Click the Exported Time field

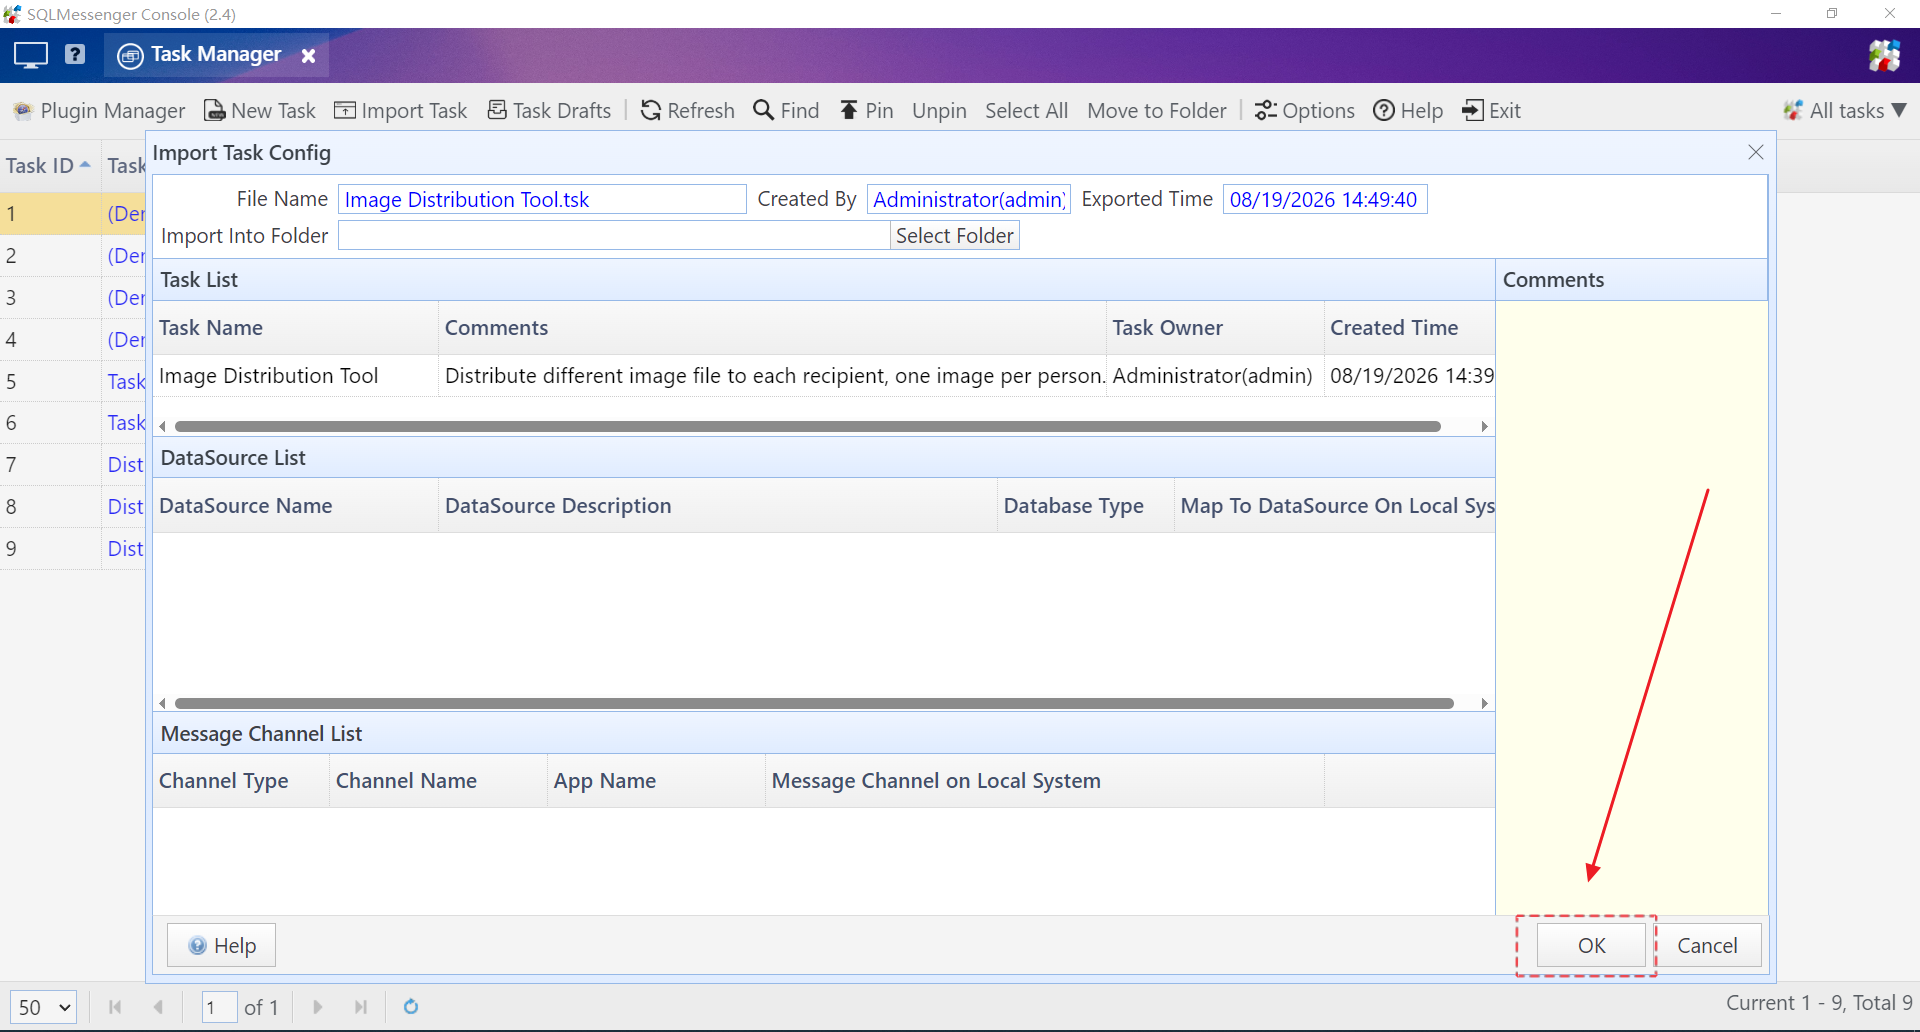pyautogui.click(x=1325, y=199)
